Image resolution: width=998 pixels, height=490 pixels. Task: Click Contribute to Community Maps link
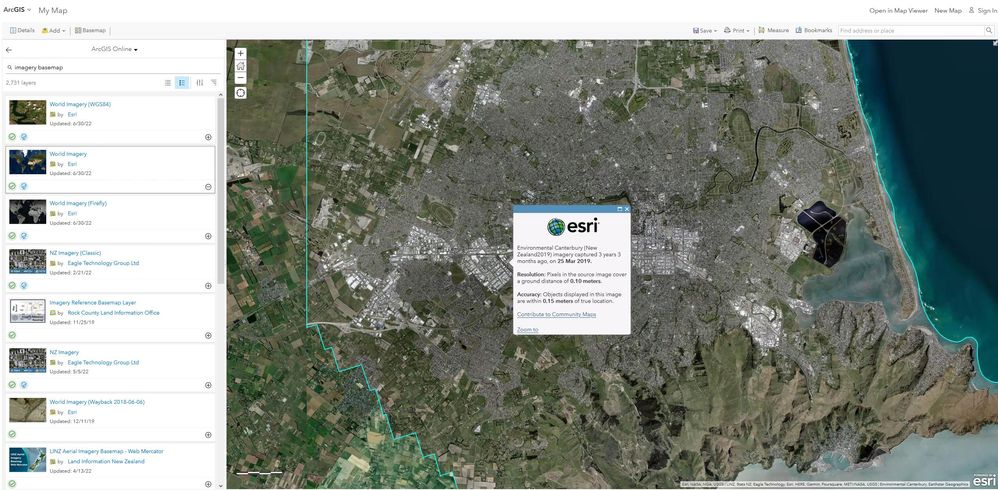[556, 314]
